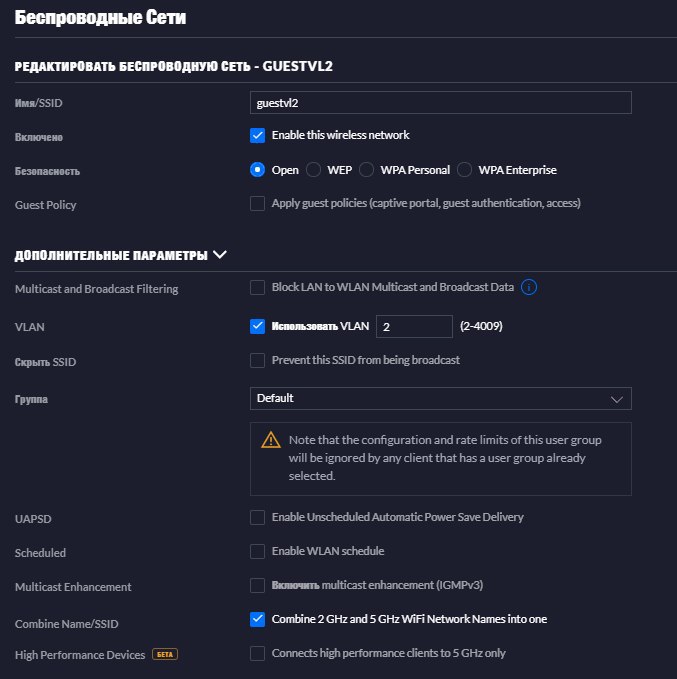
Task: Check Block LAN to WLAN Multicast
Action: (257, 287)
